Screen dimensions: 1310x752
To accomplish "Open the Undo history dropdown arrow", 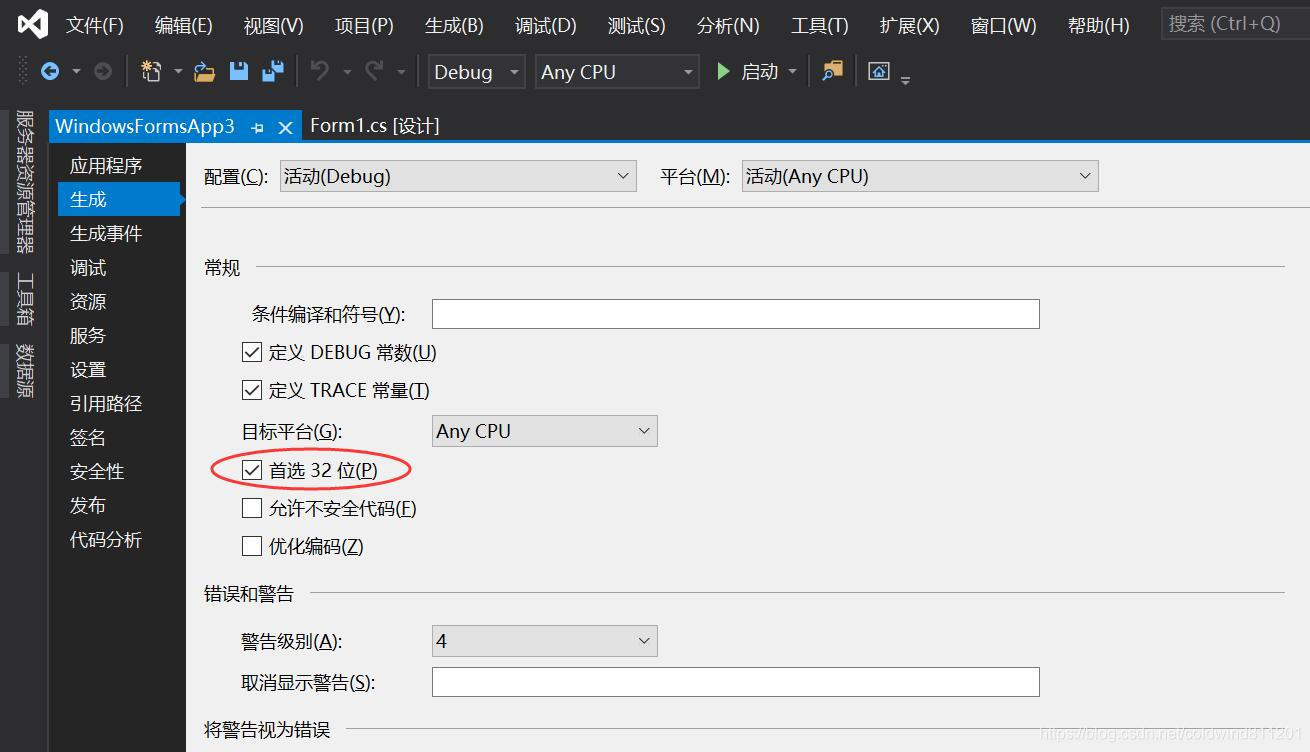I will [347, 72].
